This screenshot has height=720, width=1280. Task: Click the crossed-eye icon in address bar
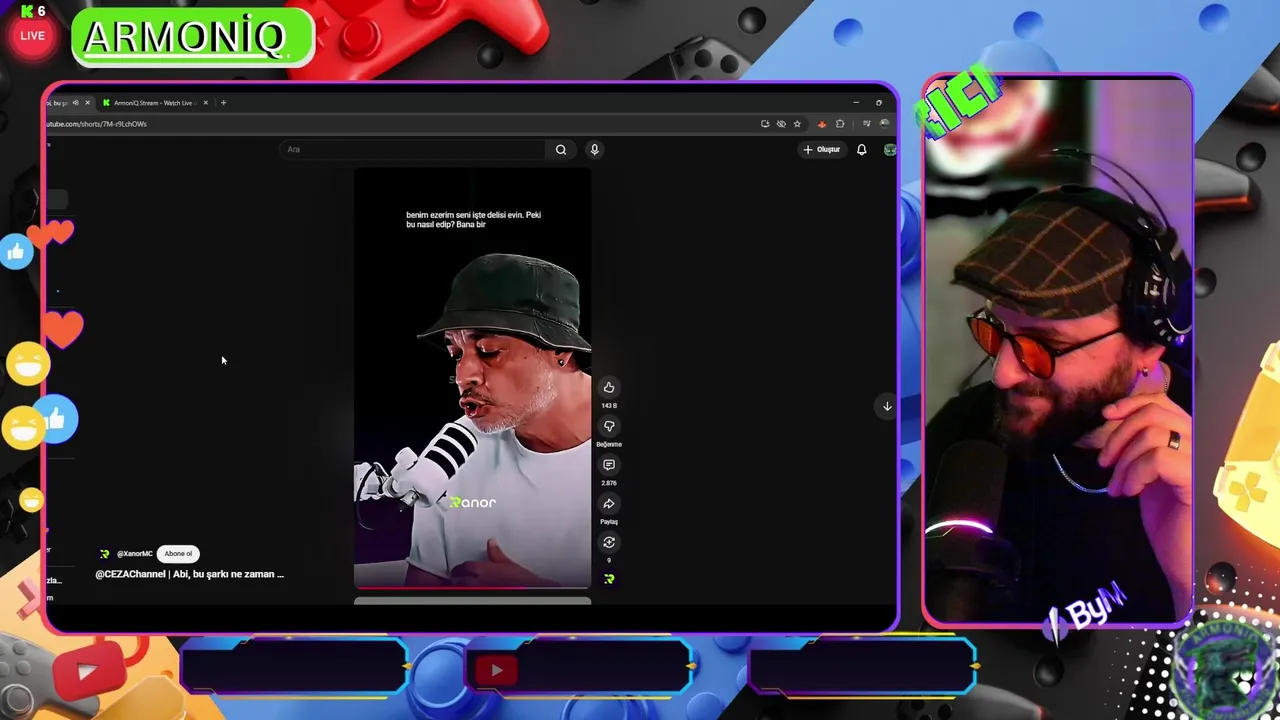[781, 124]
